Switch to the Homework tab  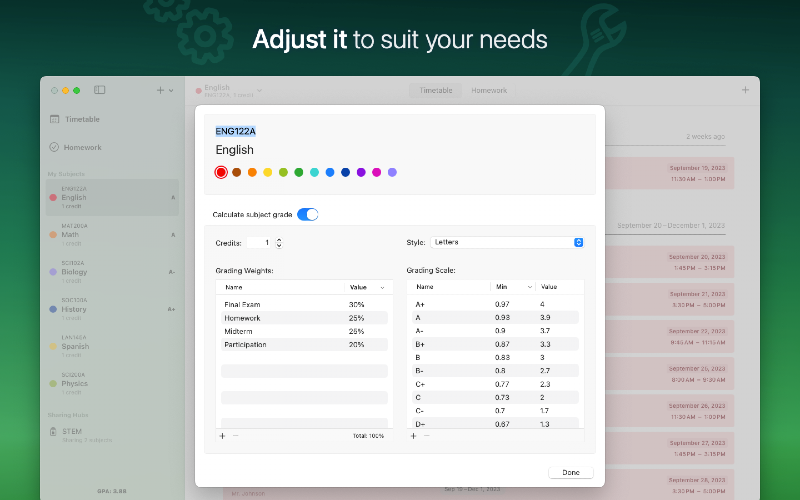coord(489,90)
